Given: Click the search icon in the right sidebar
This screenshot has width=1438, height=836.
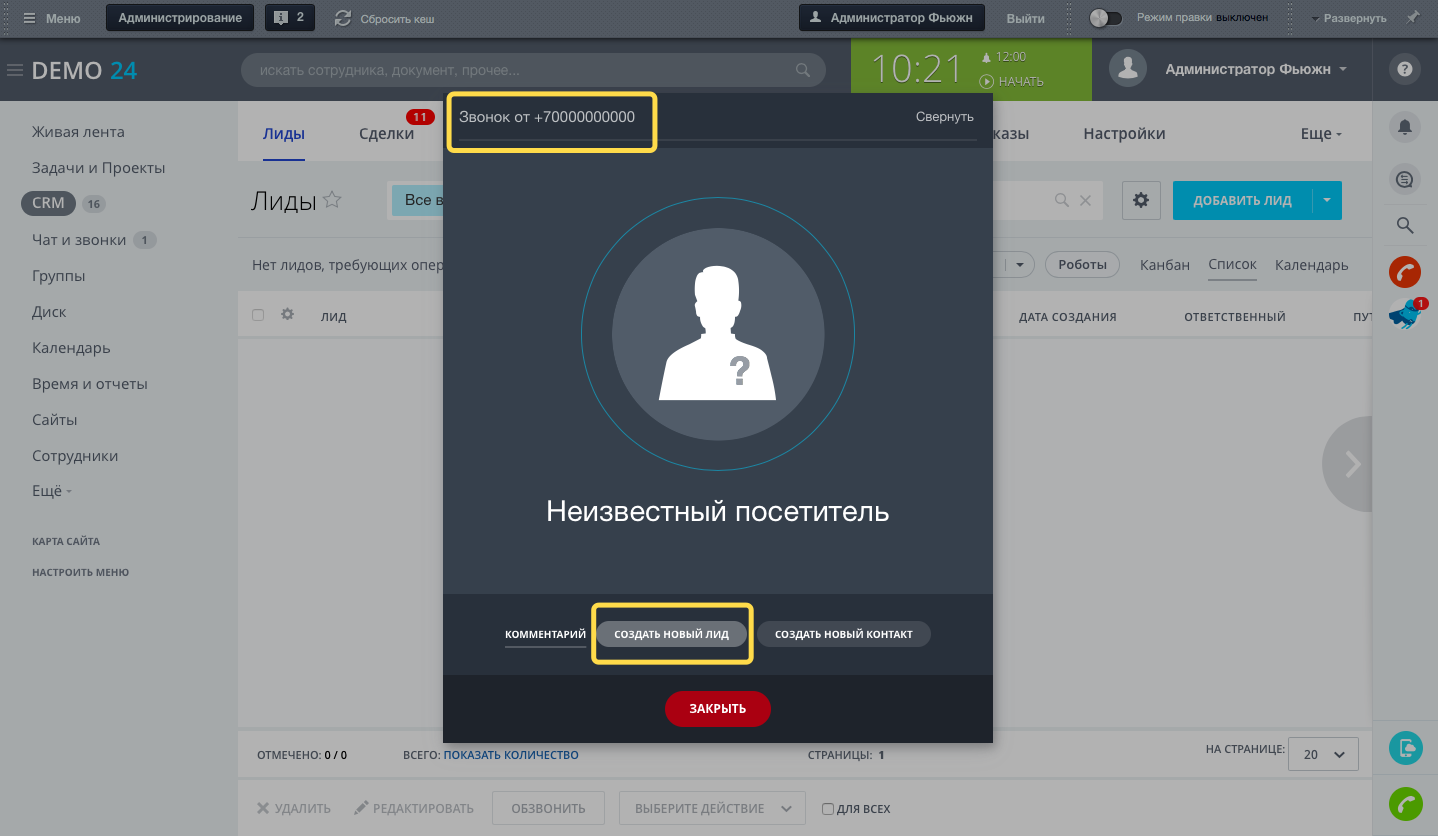Looking at the screenshot, I should tap(1404, 225).
